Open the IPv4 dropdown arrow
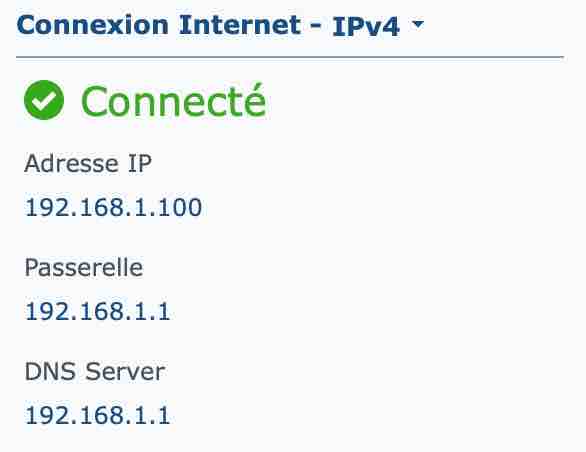This screenshot has height=452, width=586. pyautogui.click(x=418, y=25)
